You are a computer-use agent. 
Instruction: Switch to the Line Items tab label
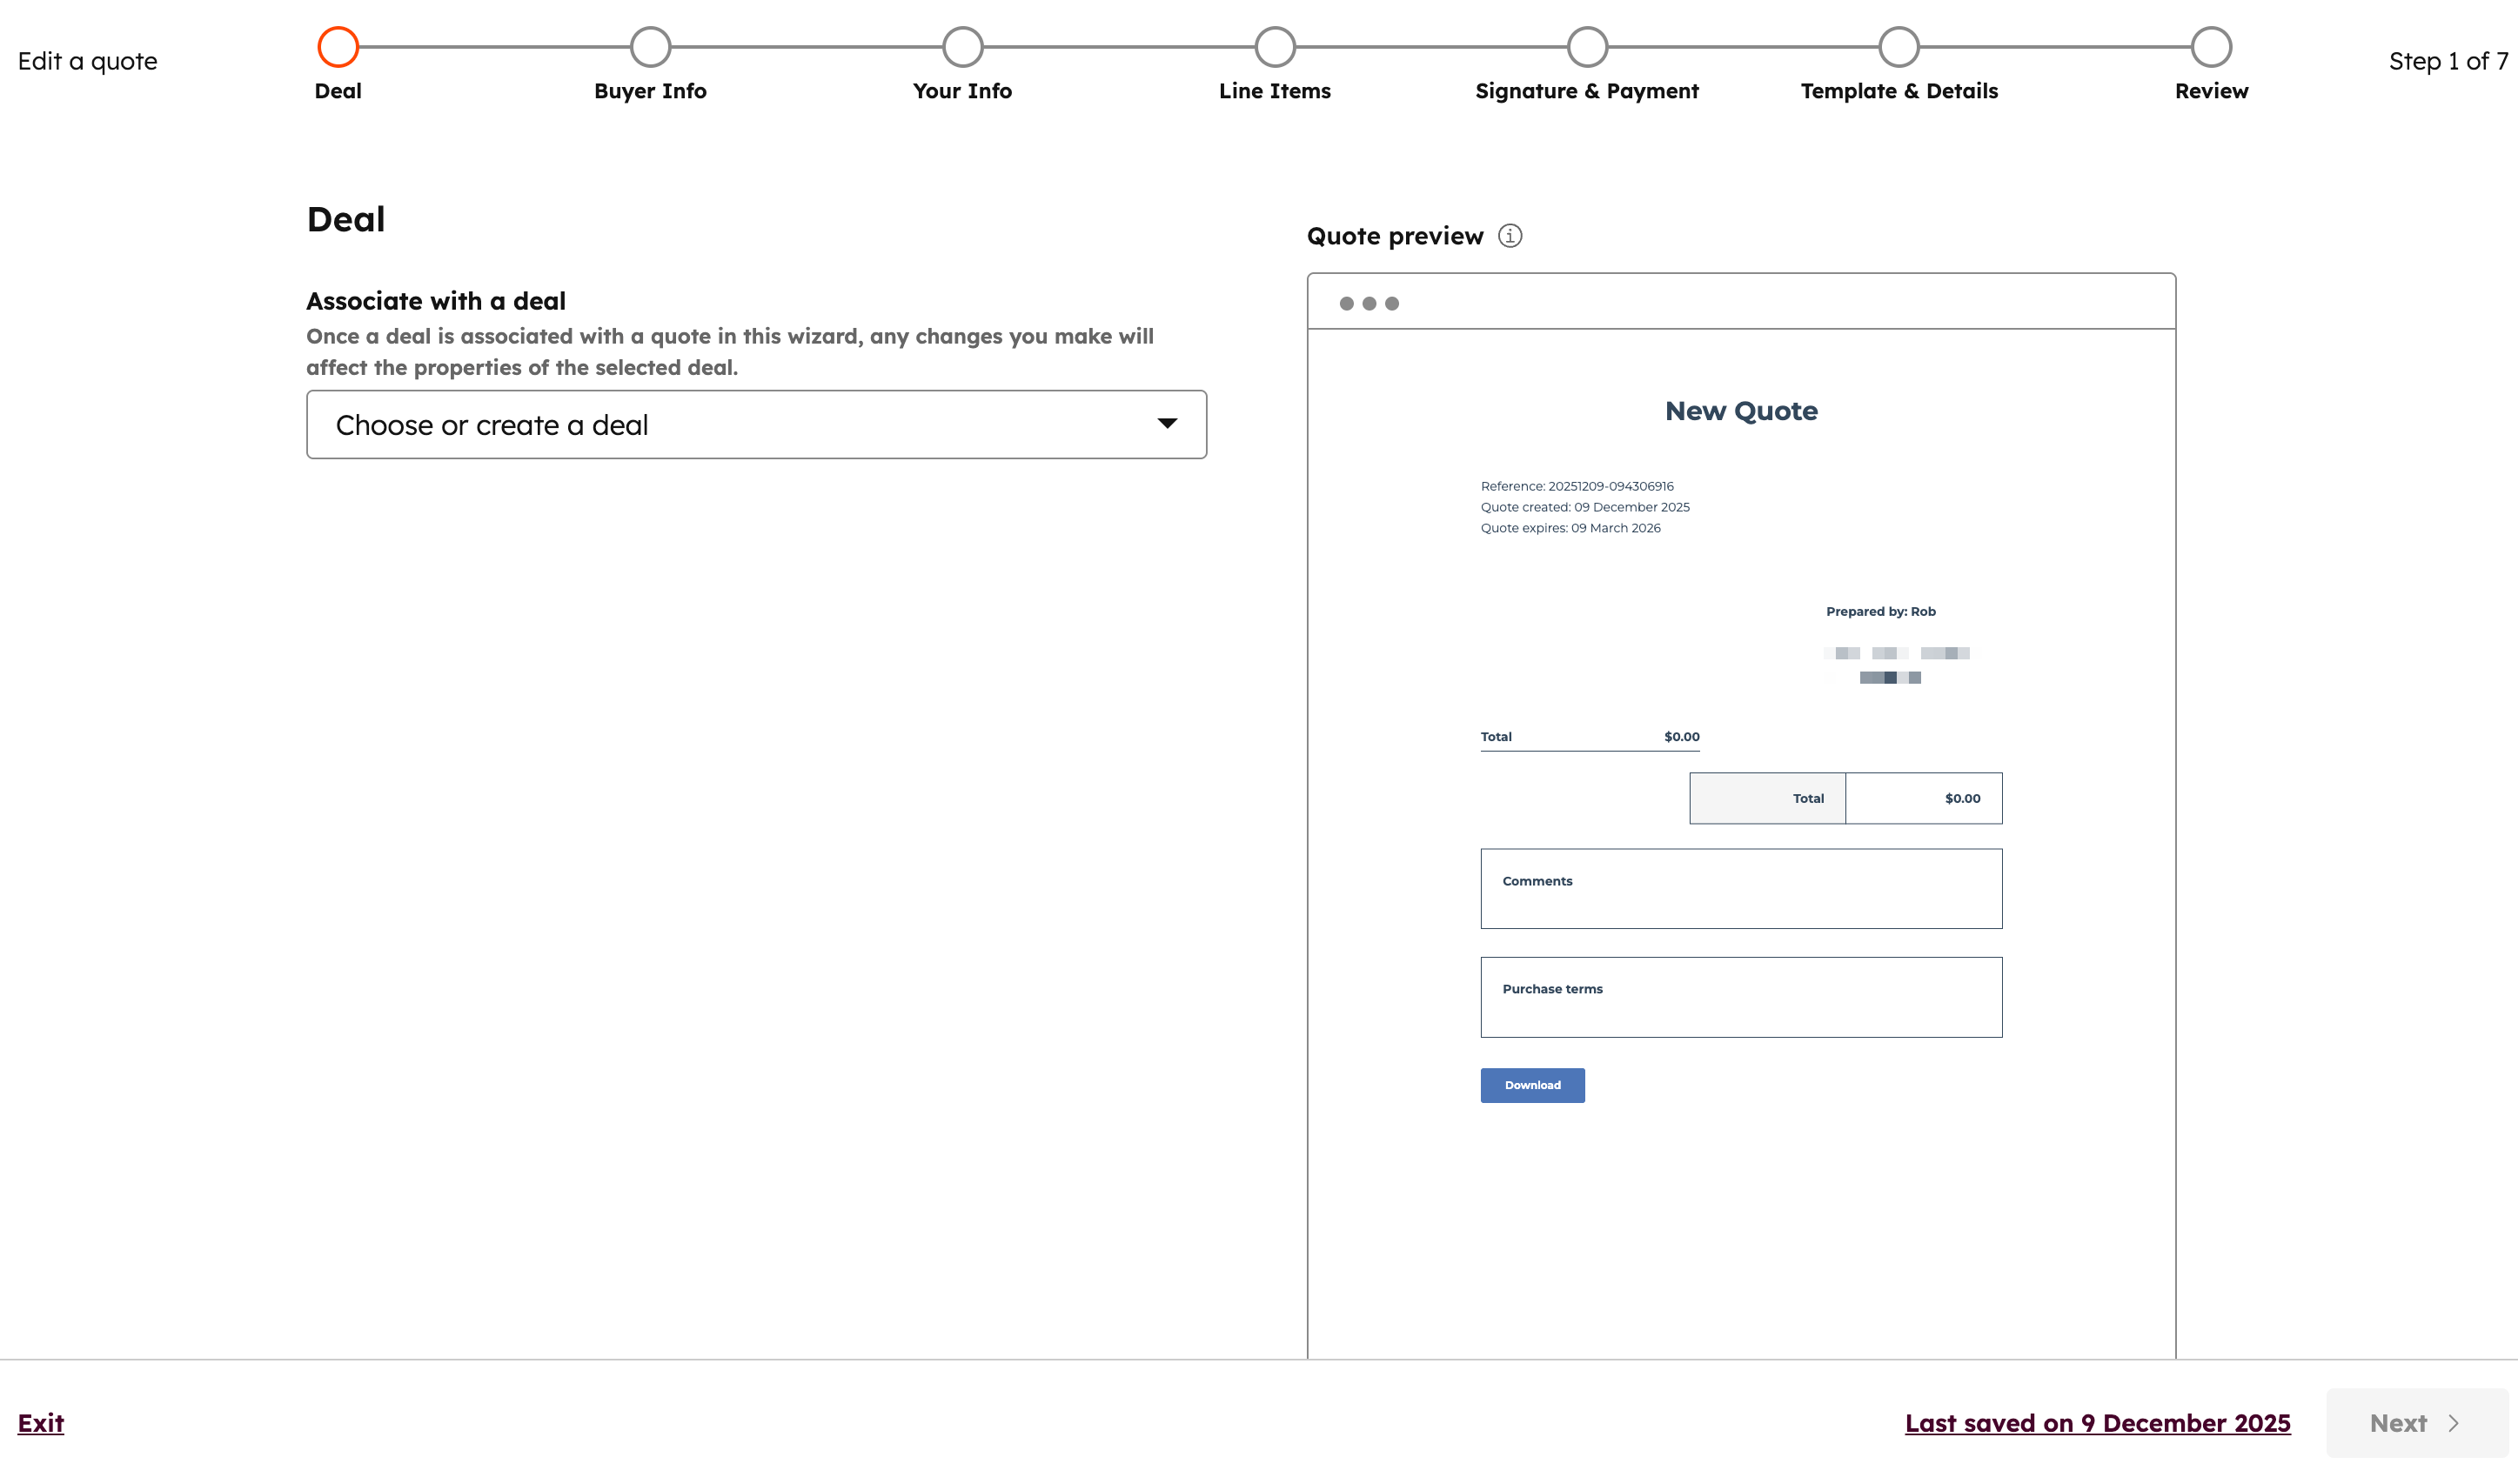[x=1274, y=90]
